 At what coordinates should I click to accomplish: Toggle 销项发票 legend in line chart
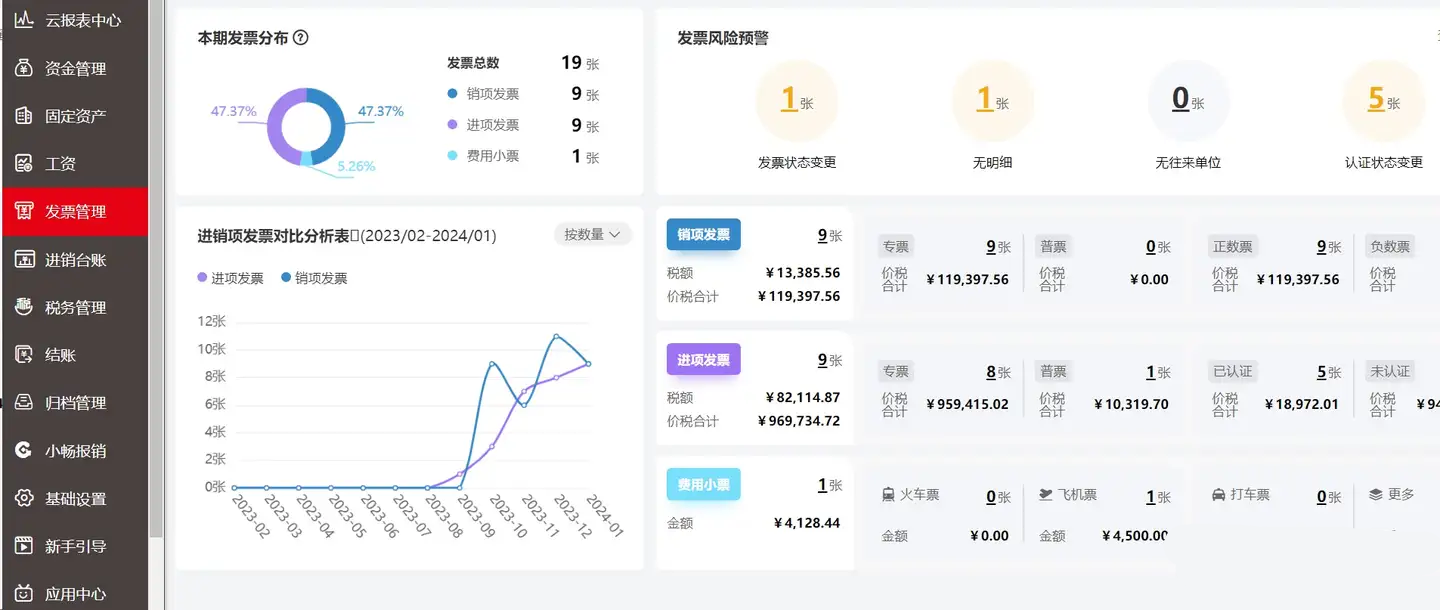pyautogui.click(x=315, y=279)
